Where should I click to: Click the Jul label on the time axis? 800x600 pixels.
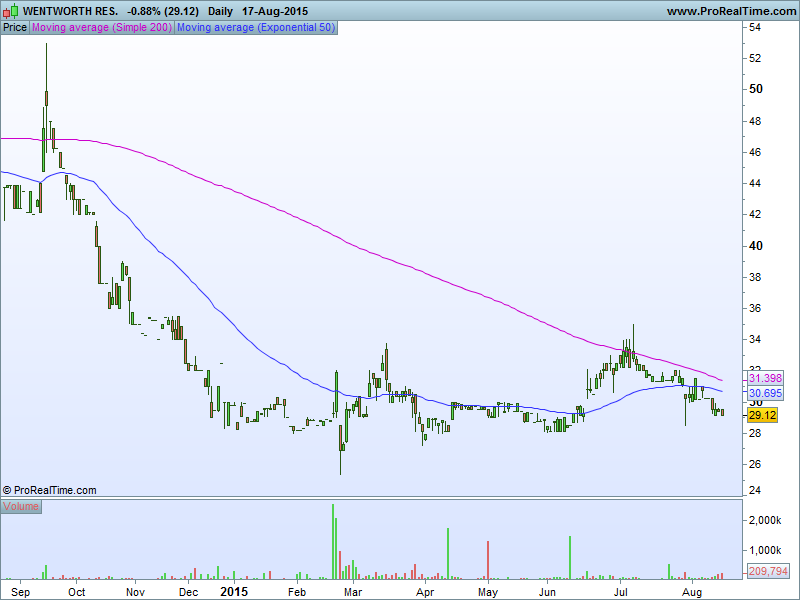point(621,591)
